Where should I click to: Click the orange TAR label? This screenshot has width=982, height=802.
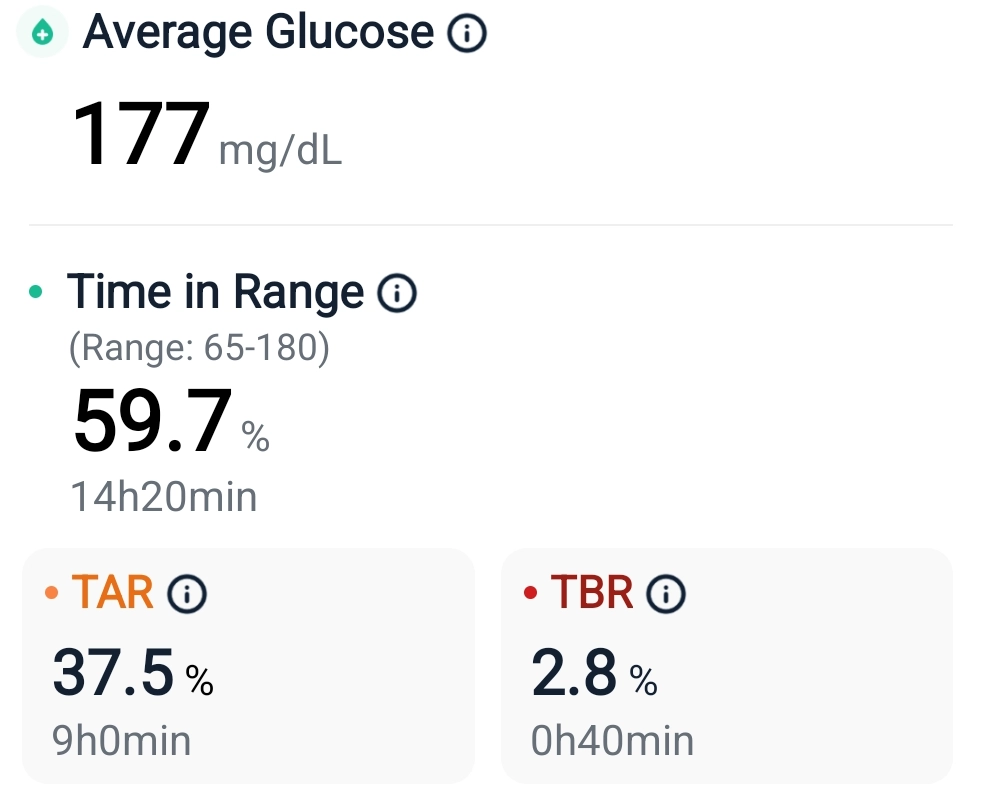(112, 593)
